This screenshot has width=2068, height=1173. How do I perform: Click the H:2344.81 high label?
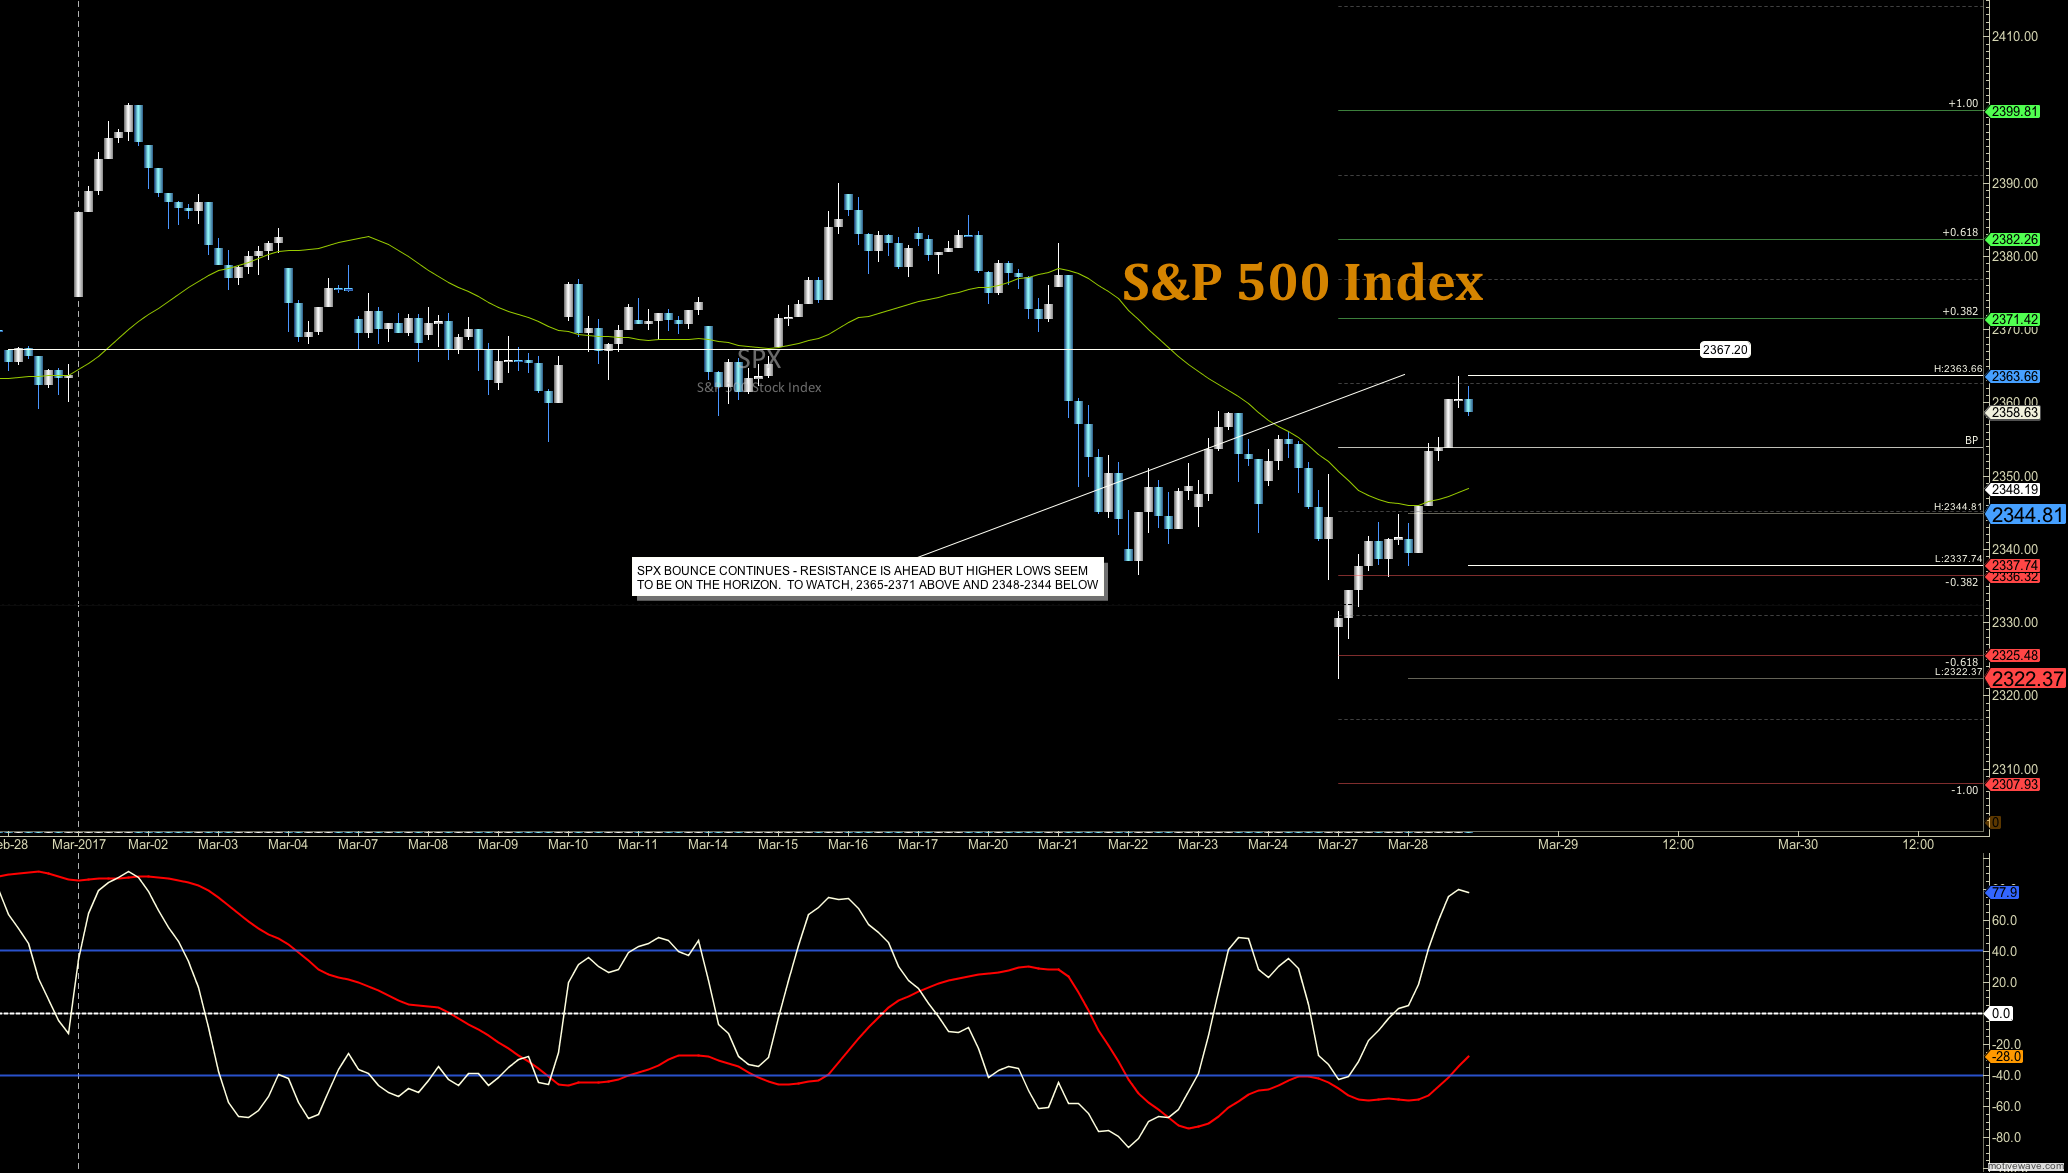click(1957, 507)
